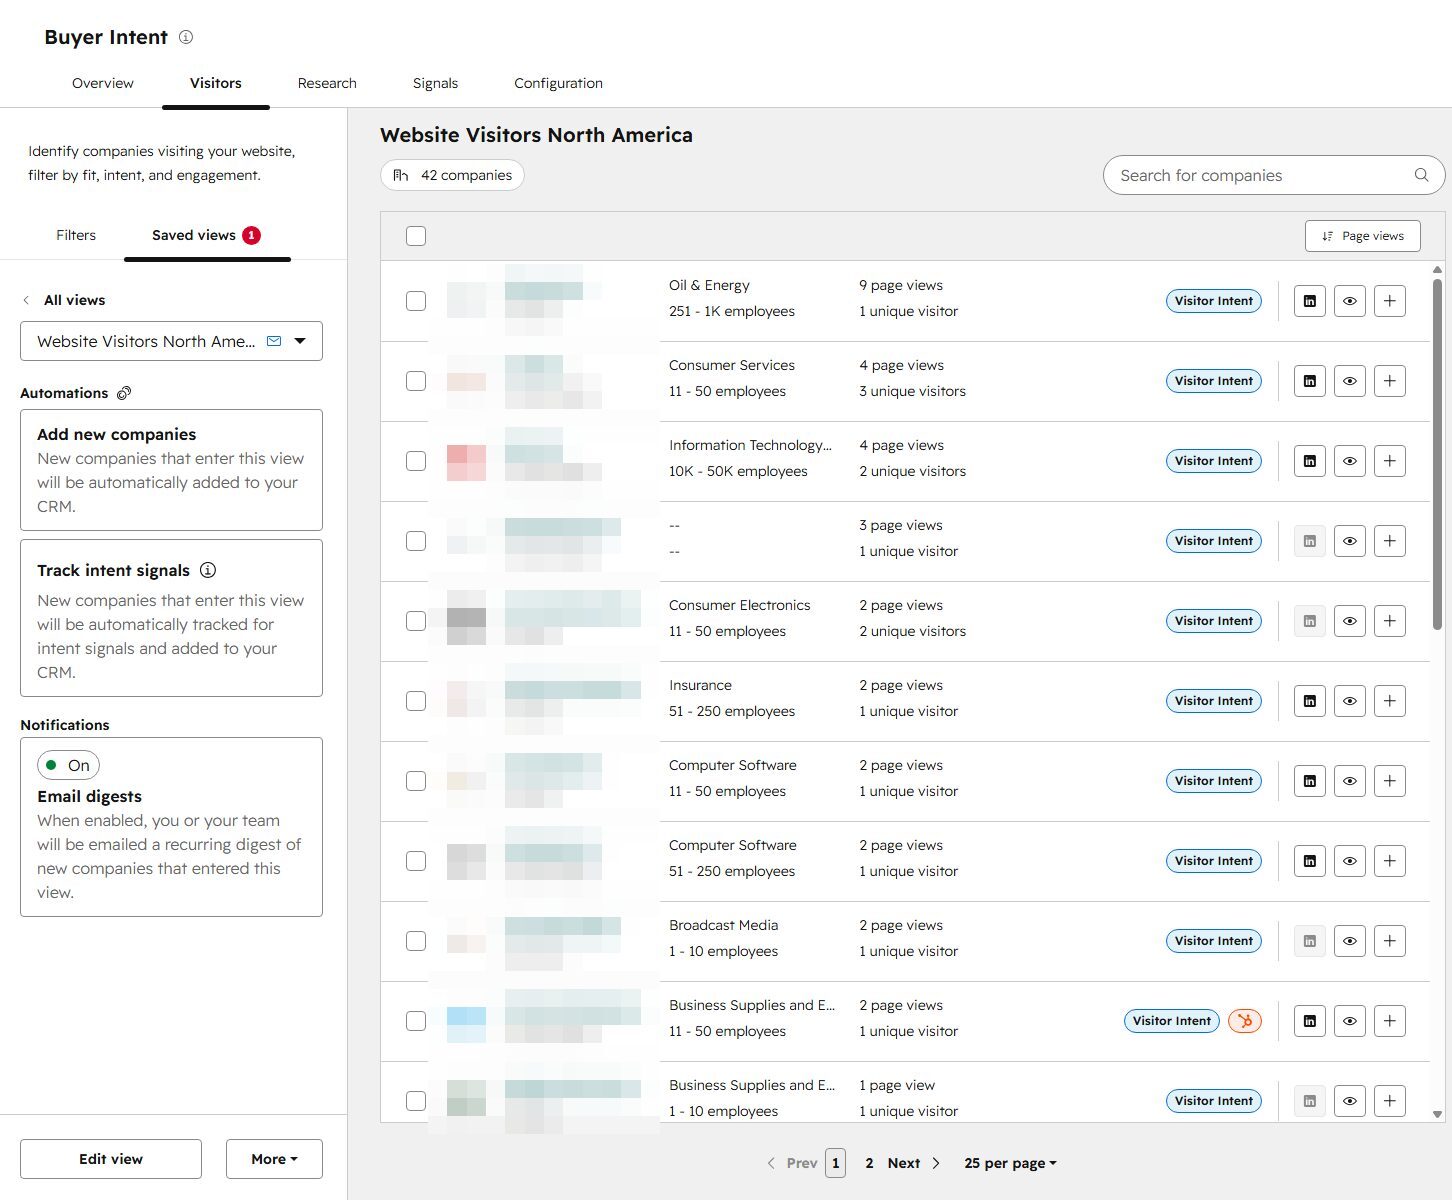Check the Consumer Electronics row checkbox
The image size is (1452, 1200).
(x=416, y=621)
